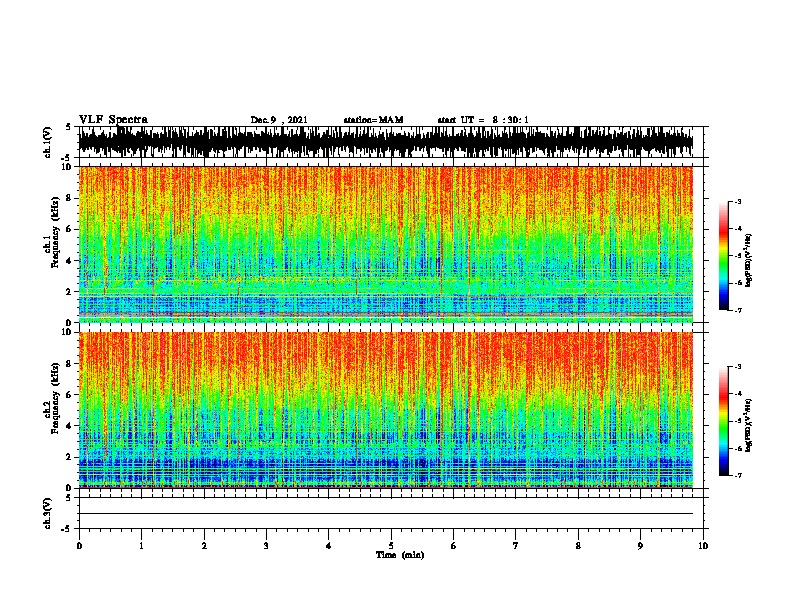Screen dimensions: 792x612
Task: Click time axis tick label "10"
Action: coord(703,546)
